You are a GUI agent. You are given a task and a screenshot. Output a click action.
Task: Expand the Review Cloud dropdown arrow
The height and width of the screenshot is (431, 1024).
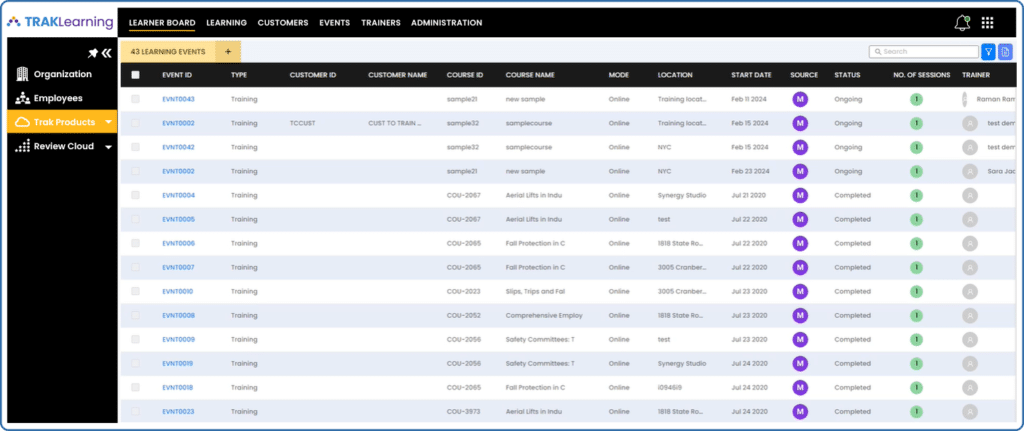(x=107, y=147)
